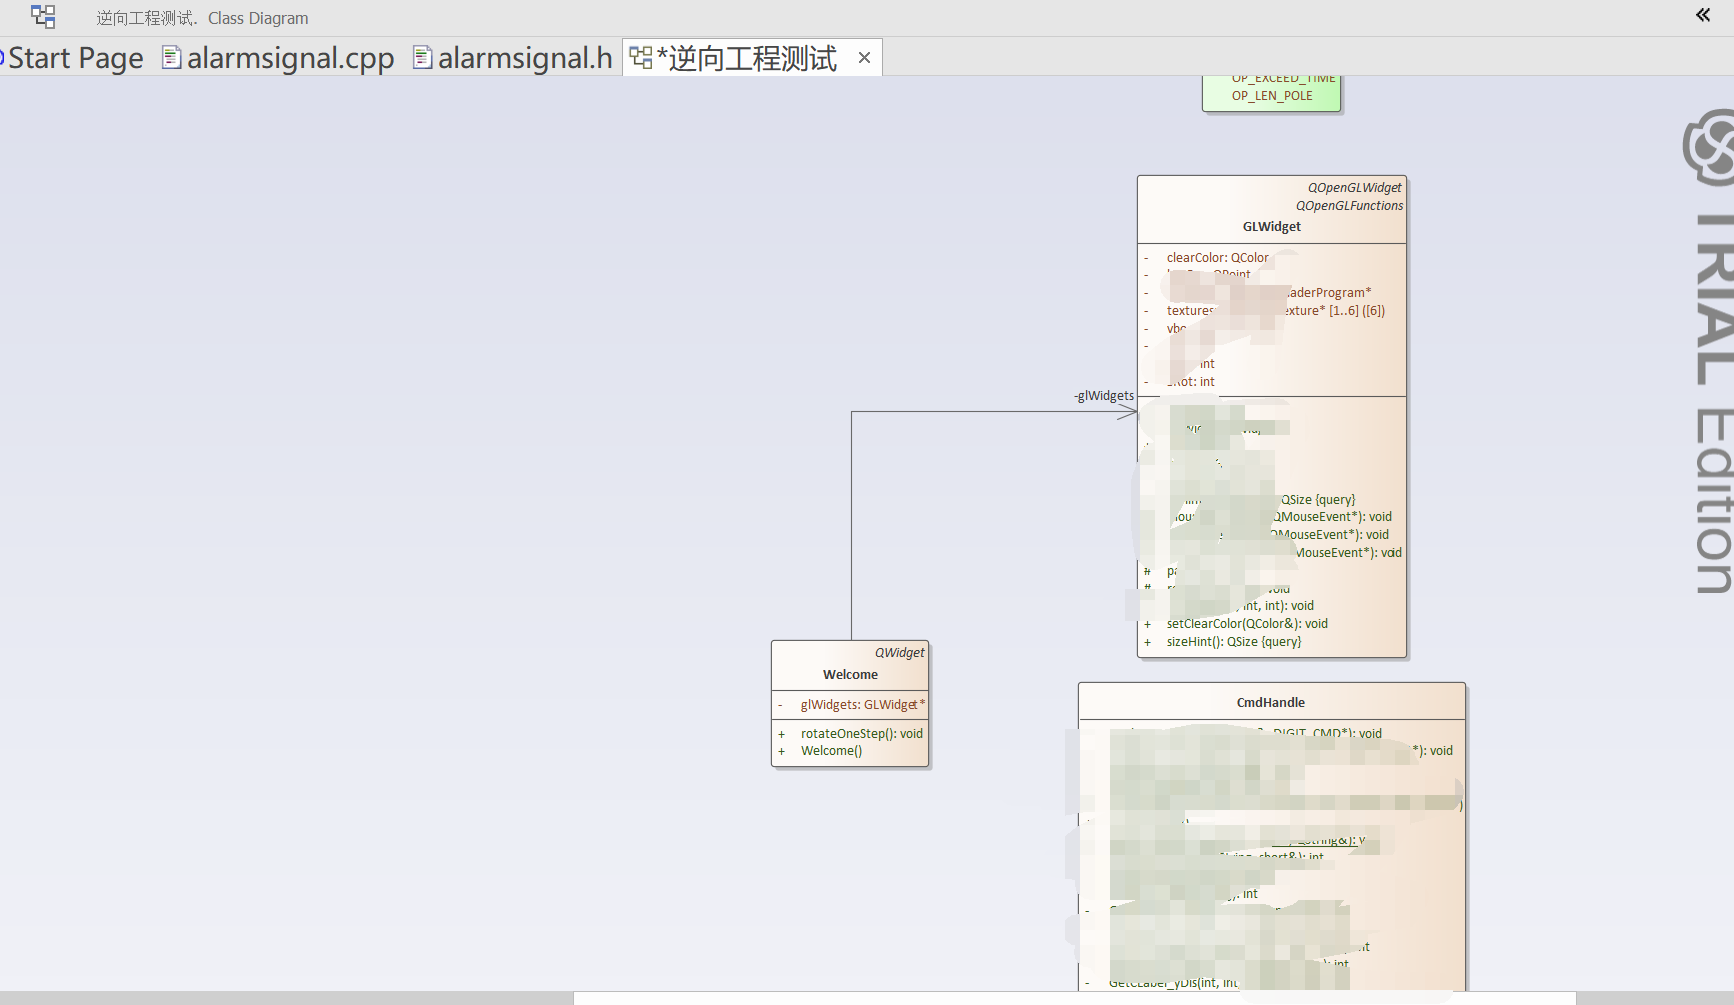
Task: Click the QOpenGLWidget parent class label
Action: tap(1355, 188)
